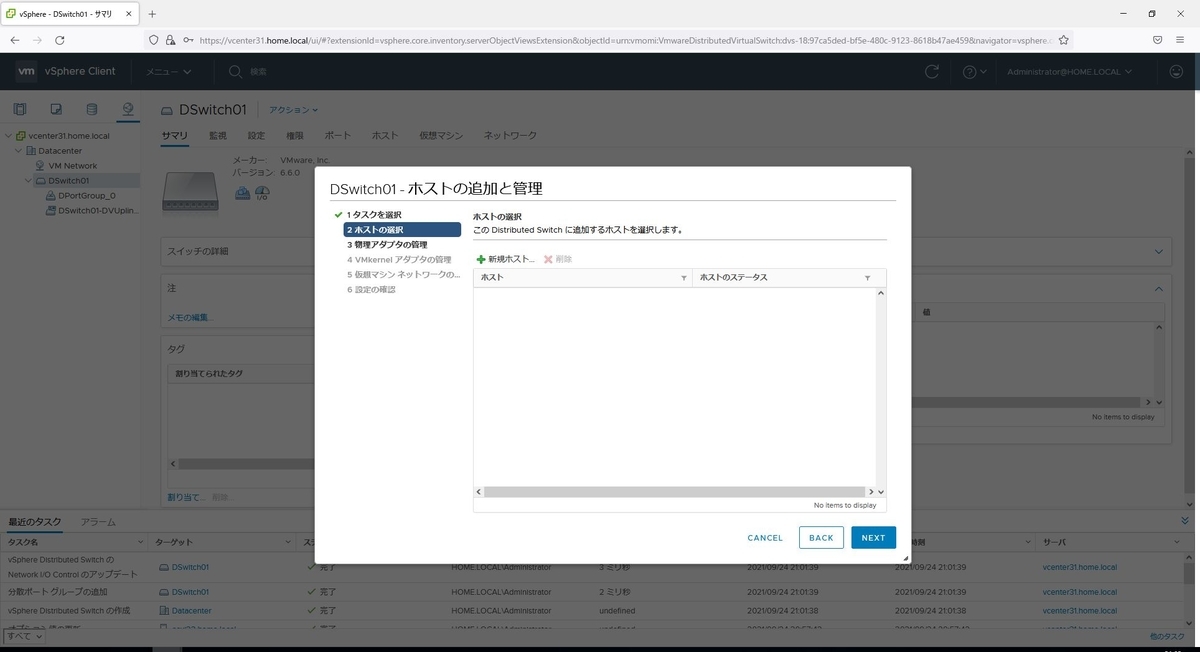Bookmark page with star icon
This screenshot has height=652, width=1200.
pyautogui.click(x=1064, y=40)
